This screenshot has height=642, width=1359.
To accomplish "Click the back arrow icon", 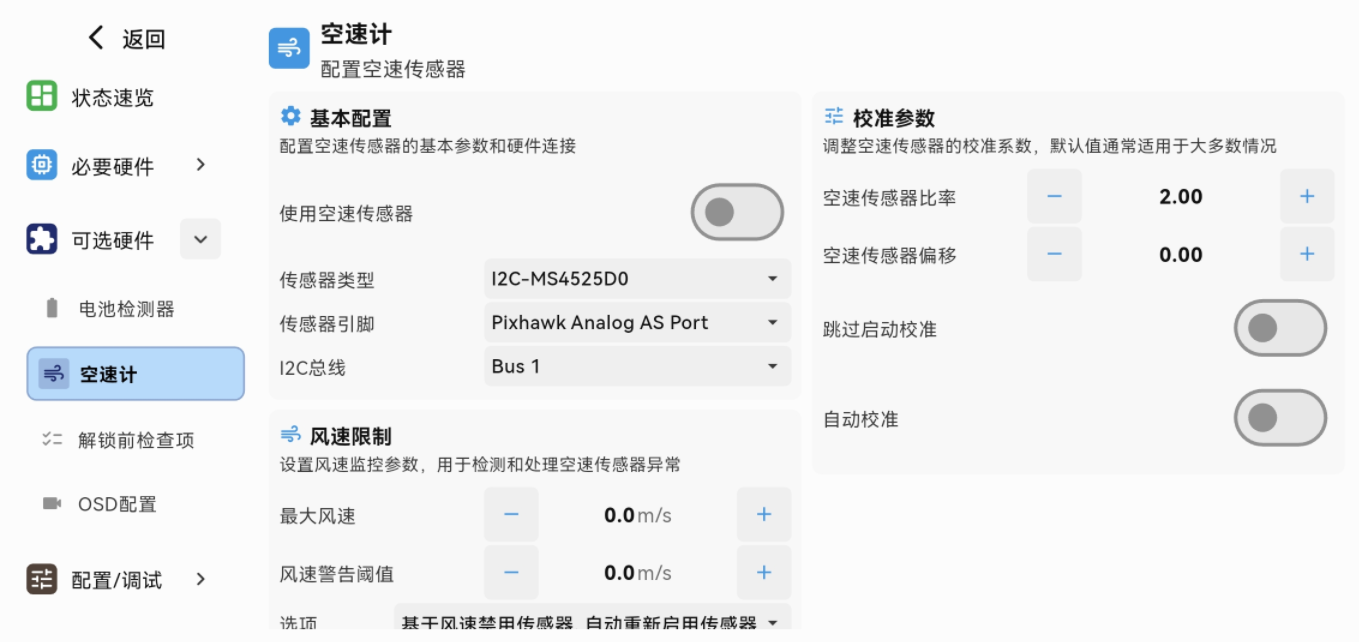I will click(96, 38).
